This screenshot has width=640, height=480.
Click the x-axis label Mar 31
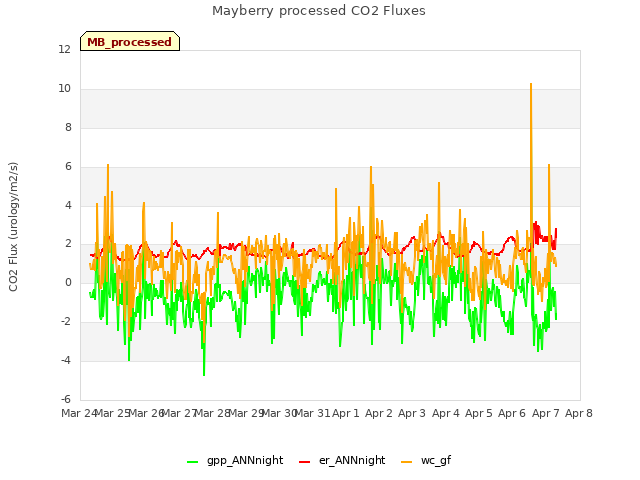(312, 413)
